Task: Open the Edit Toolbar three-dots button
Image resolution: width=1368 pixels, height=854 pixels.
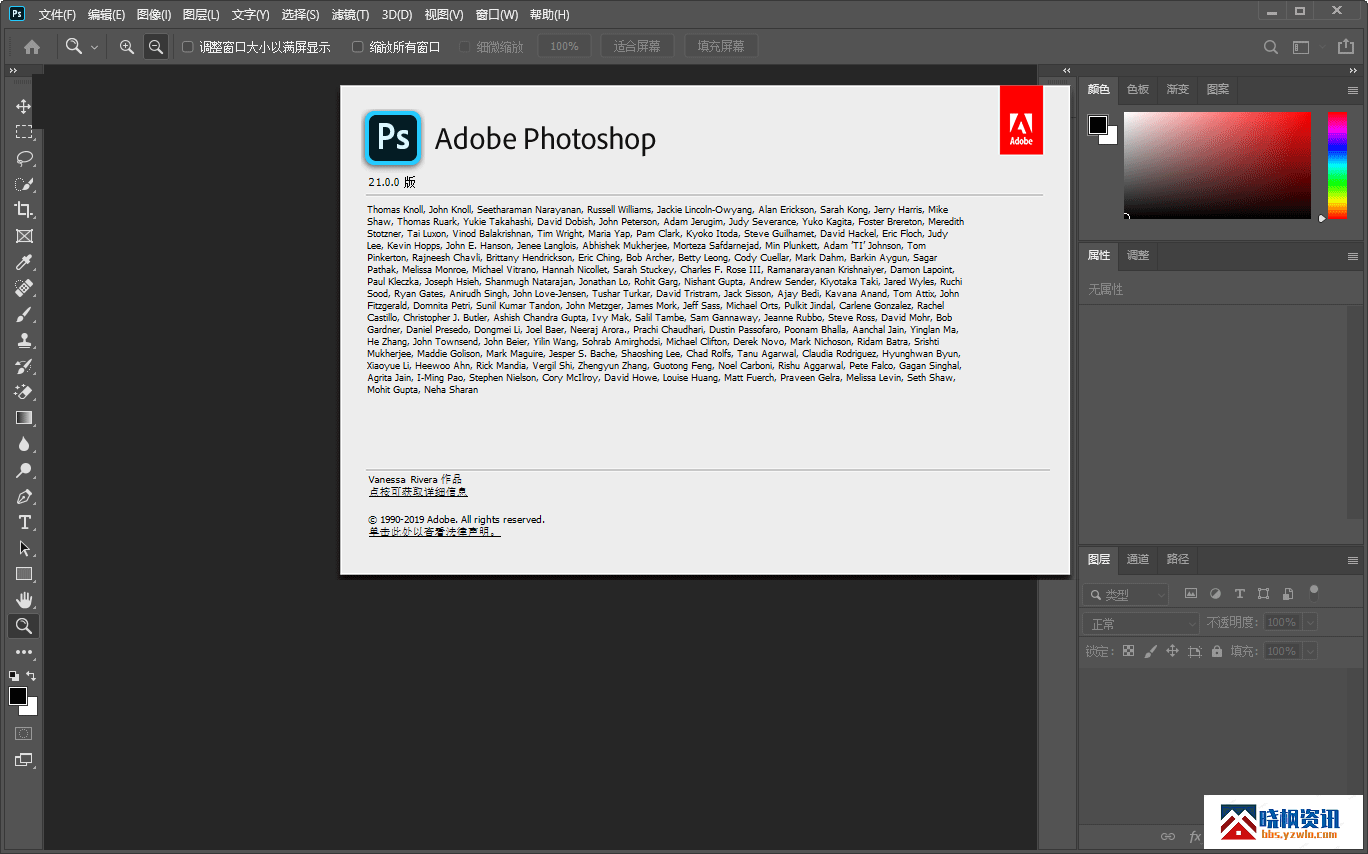Action: (23, 652)
